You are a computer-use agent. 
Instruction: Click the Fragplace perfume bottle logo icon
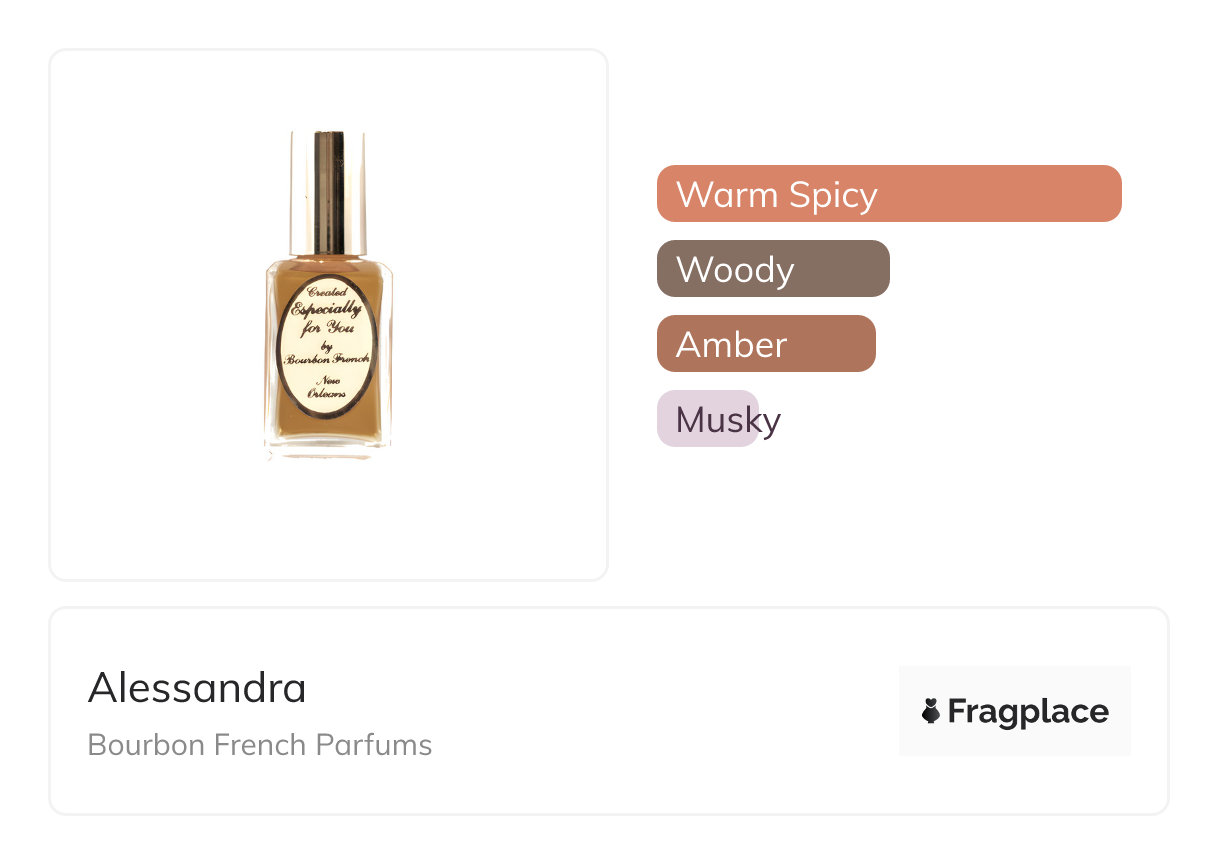pos(931,711)
